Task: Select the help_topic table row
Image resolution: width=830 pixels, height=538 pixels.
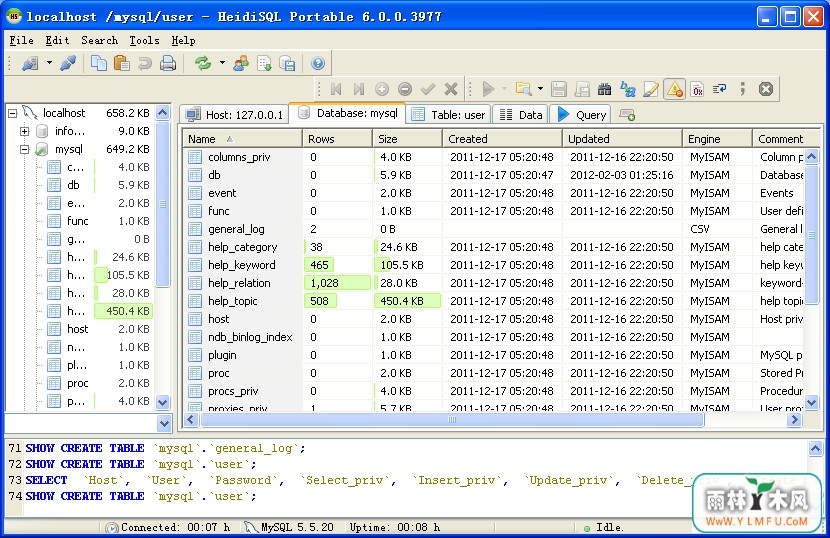Action: click(x=493, y=301)
